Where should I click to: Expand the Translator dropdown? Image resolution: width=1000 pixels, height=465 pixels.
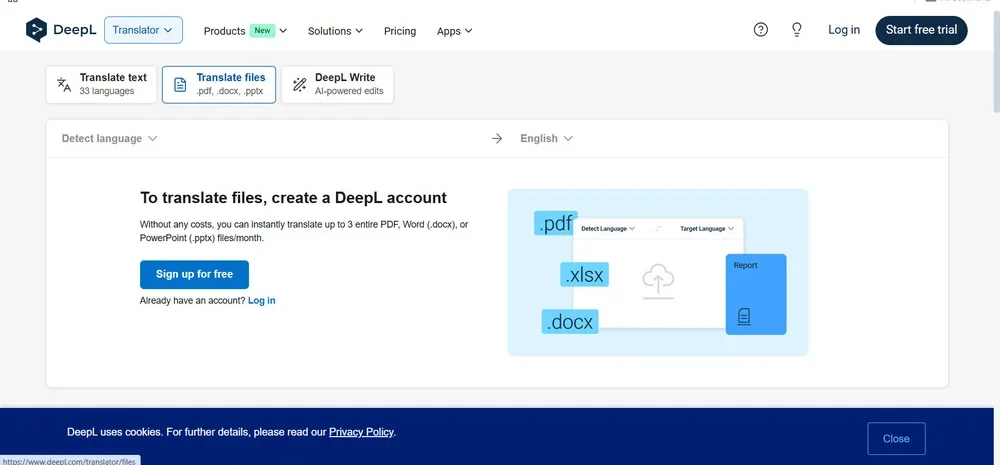[x=143, y=30]
